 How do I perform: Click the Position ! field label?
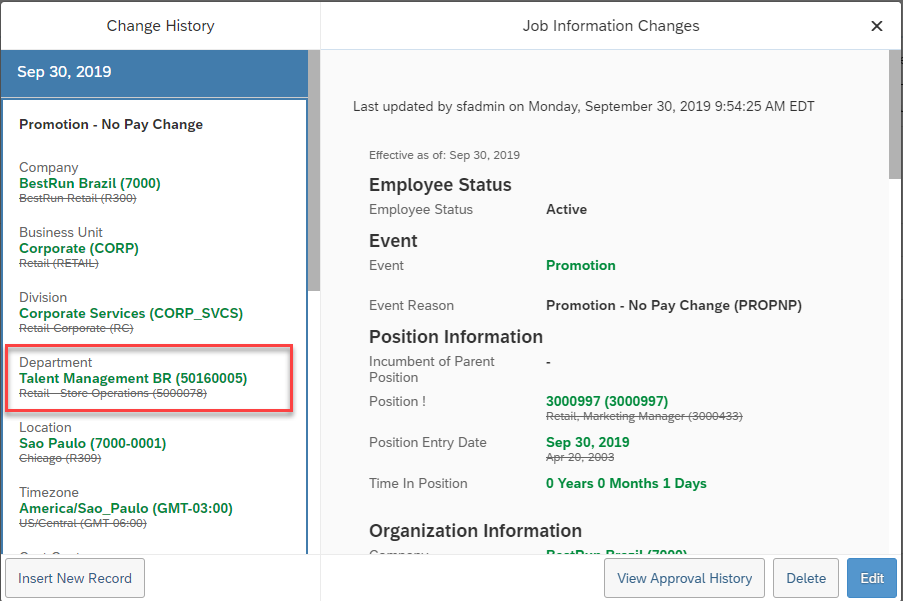[397, 401]
